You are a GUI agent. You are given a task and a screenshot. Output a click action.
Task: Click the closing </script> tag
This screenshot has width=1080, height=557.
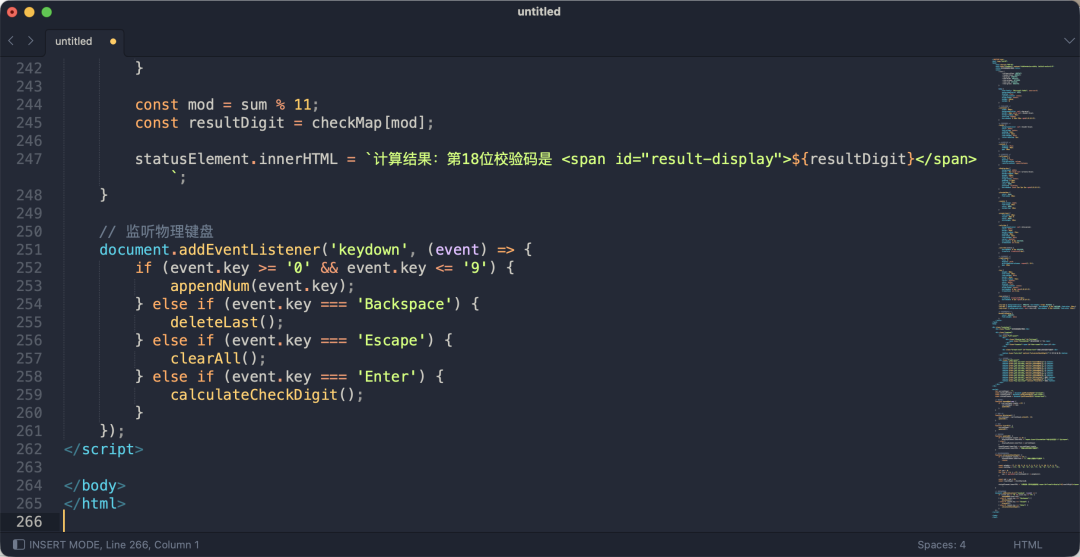(x=104, y=449)
